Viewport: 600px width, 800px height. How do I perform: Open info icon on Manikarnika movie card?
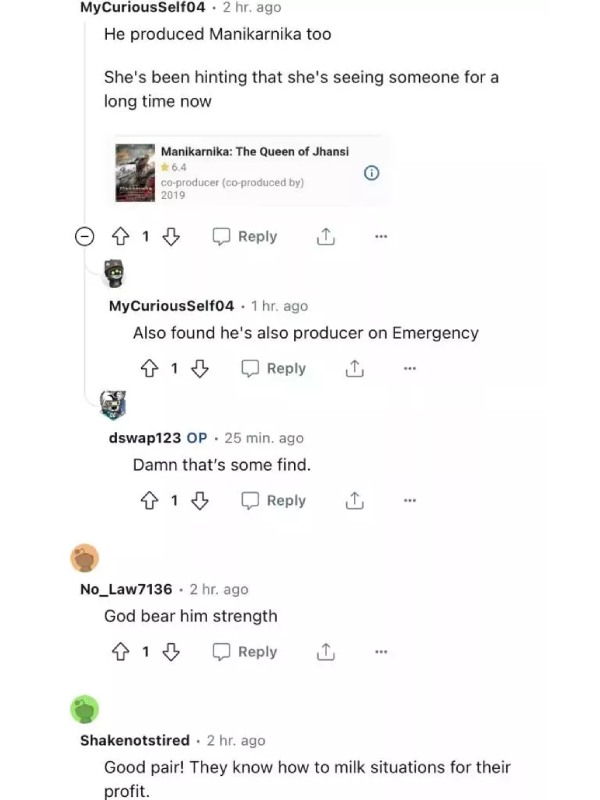371,173
